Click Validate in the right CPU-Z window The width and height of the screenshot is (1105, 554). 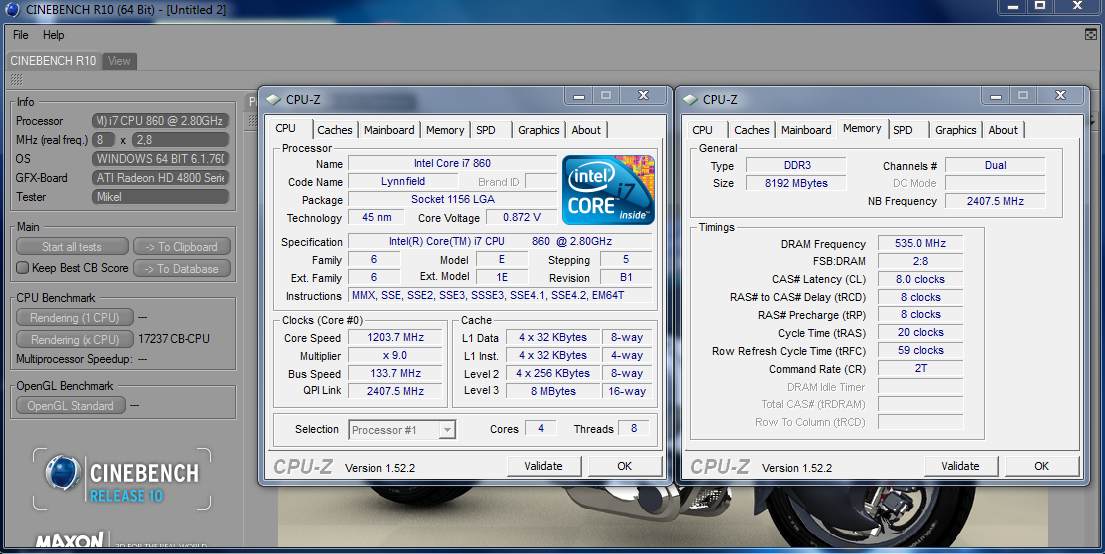click(x=961, y=466)
